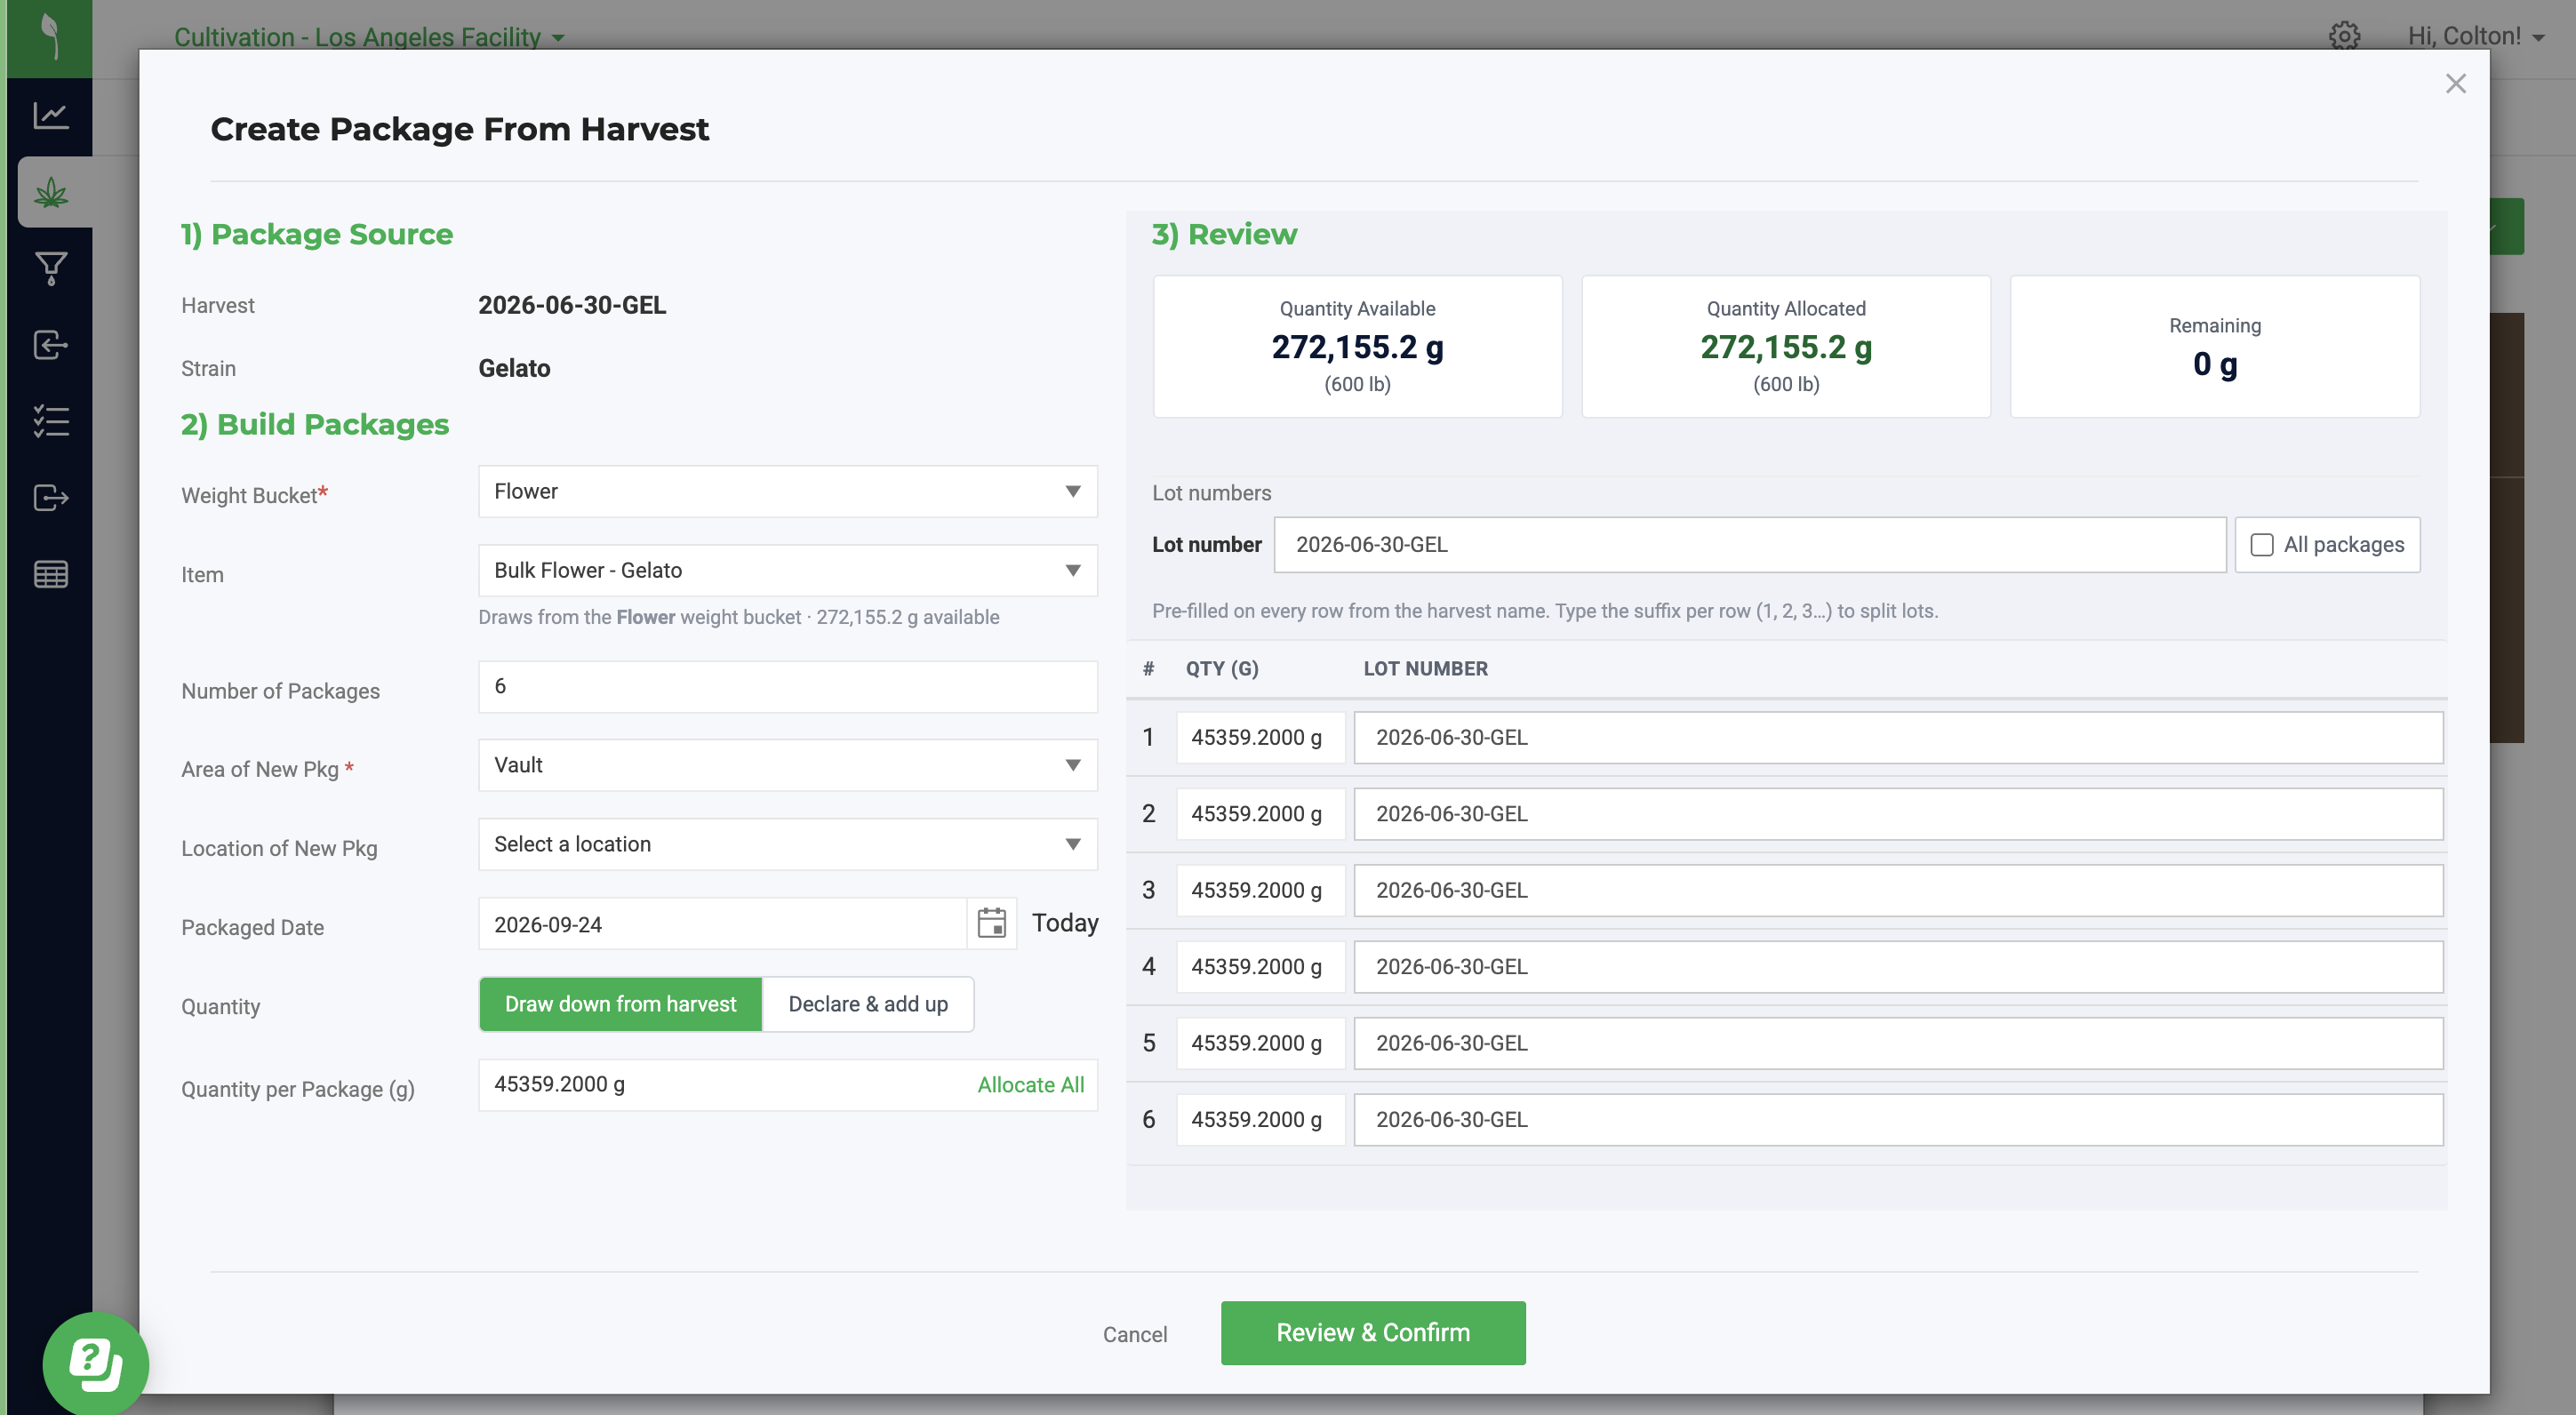The image size is (2576, 1415).
Task: Click the Quantity Available card
Action: 1357,347
